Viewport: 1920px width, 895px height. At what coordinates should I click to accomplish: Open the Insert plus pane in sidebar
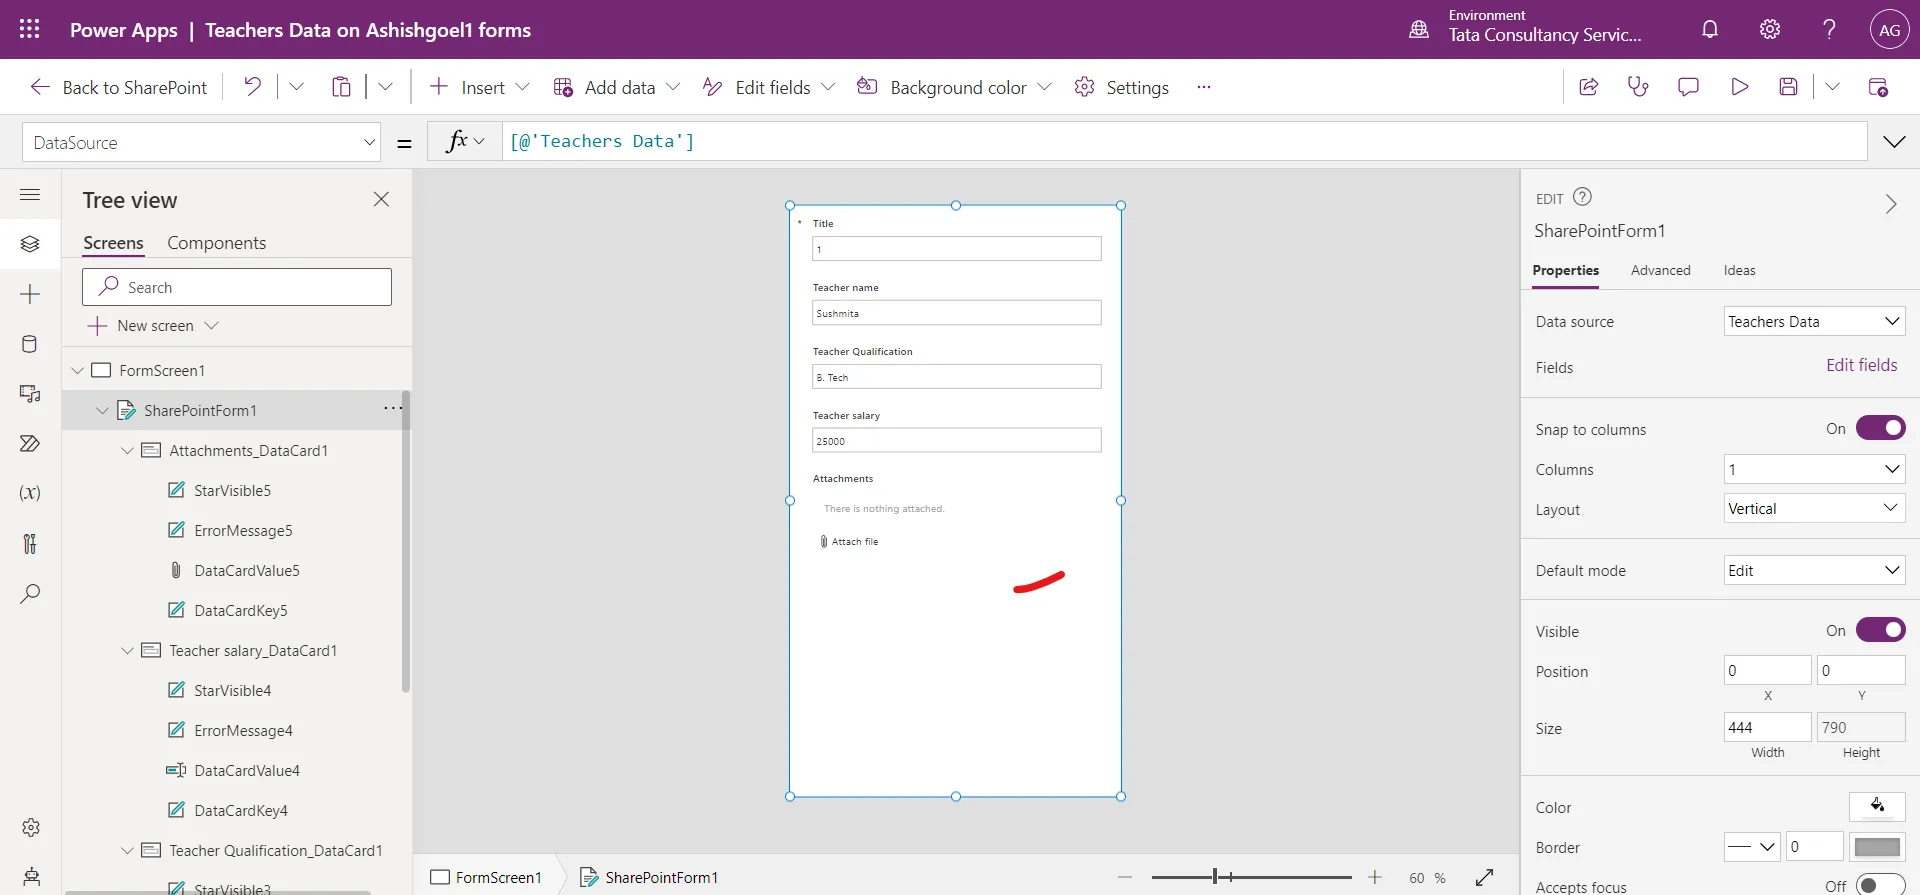click(30, 294)
